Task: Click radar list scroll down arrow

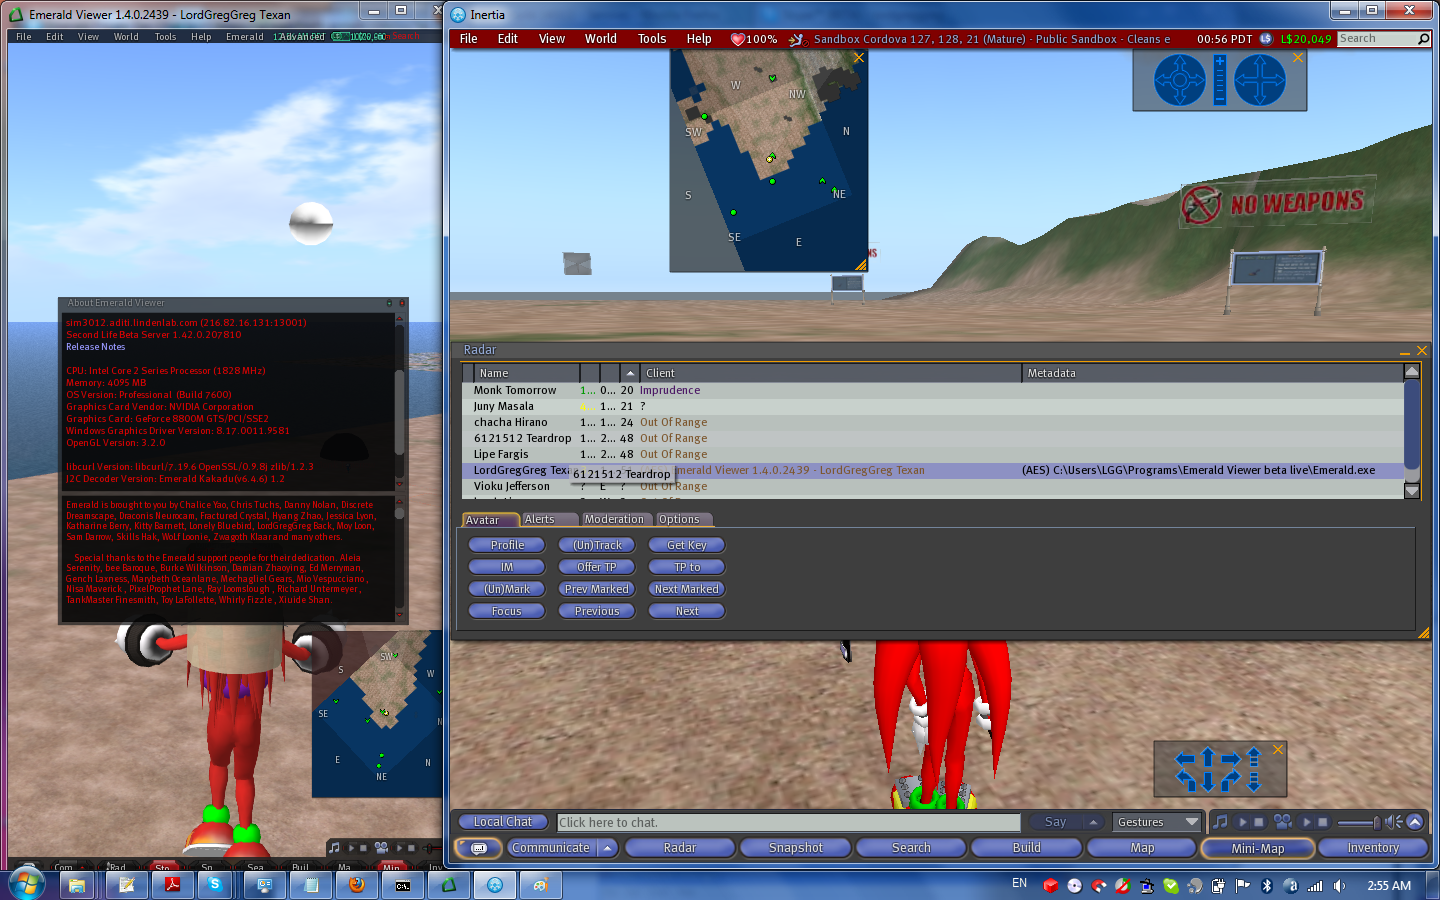Action: tap(1412, 491)
